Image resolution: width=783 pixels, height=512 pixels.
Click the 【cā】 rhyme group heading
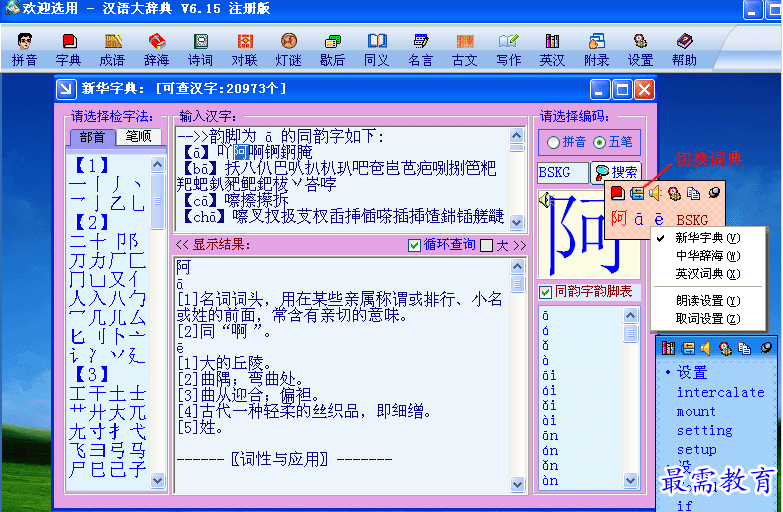pos(201,201)
